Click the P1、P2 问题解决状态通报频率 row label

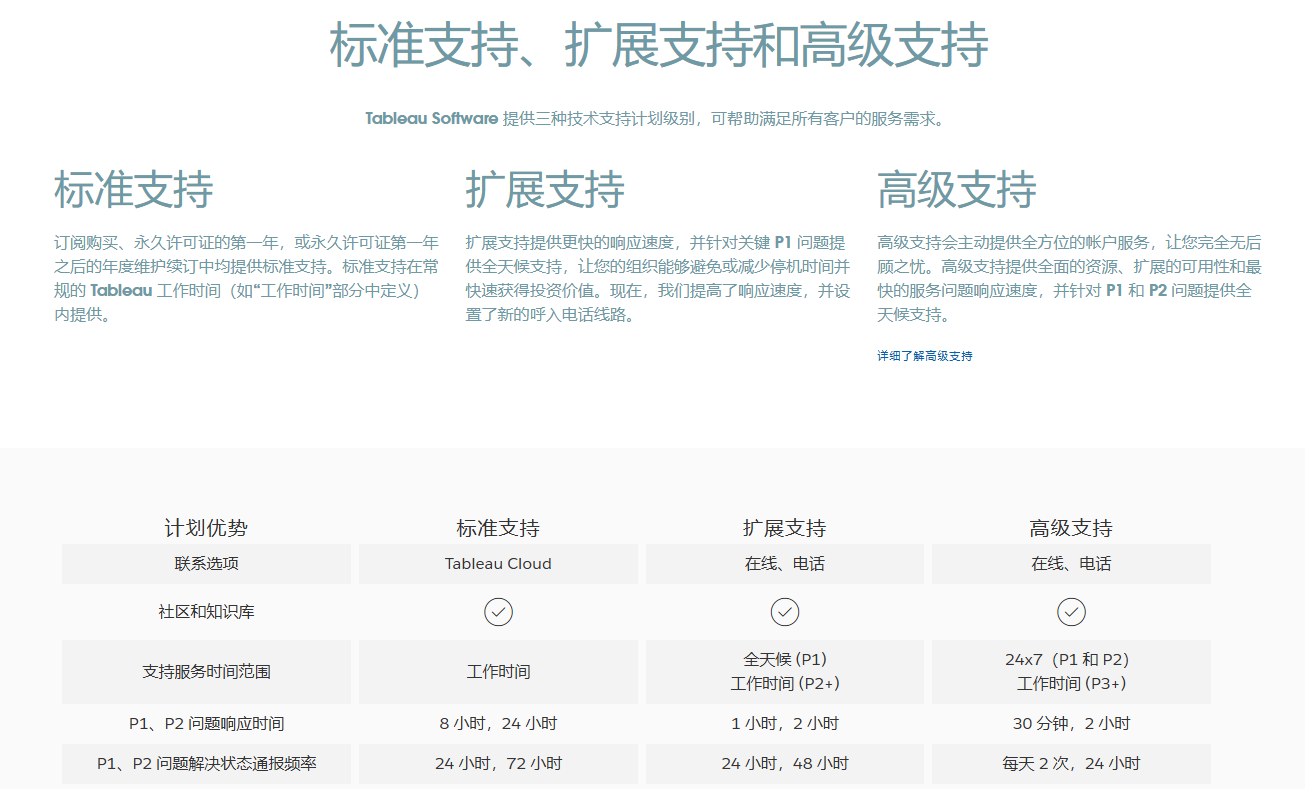click(206, 764)
